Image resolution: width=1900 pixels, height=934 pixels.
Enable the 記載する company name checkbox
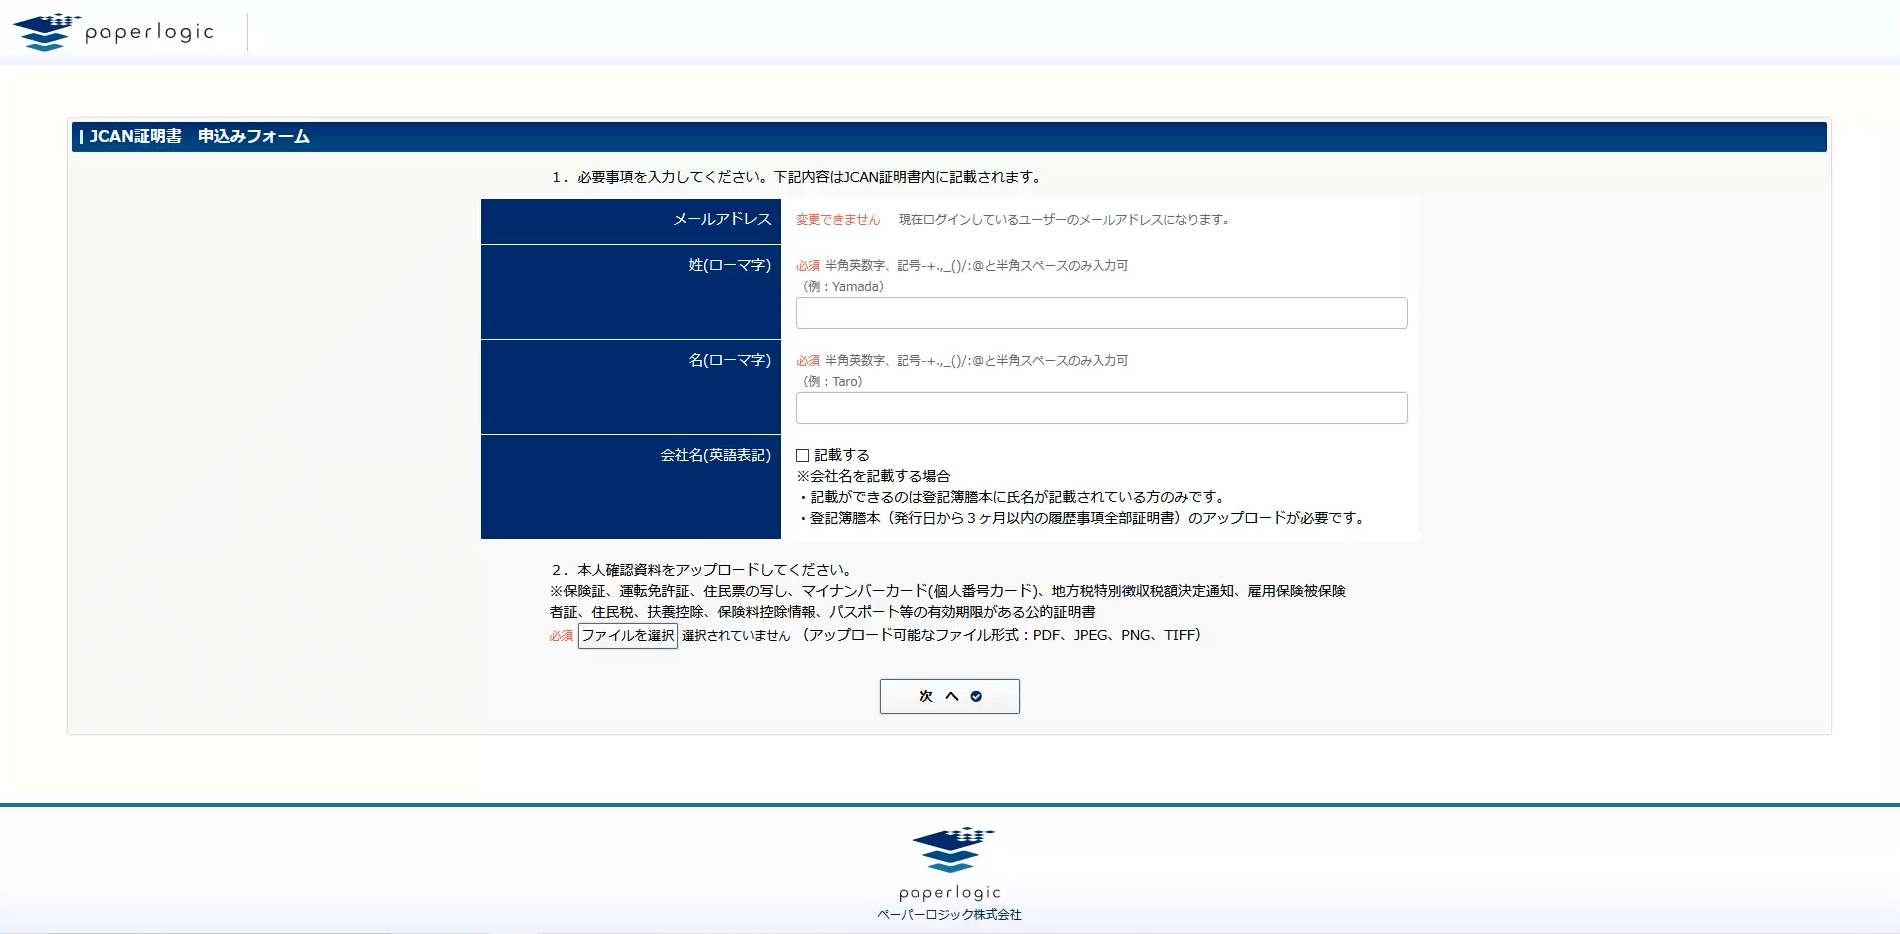pyautogui.click(x=802, y=456)
